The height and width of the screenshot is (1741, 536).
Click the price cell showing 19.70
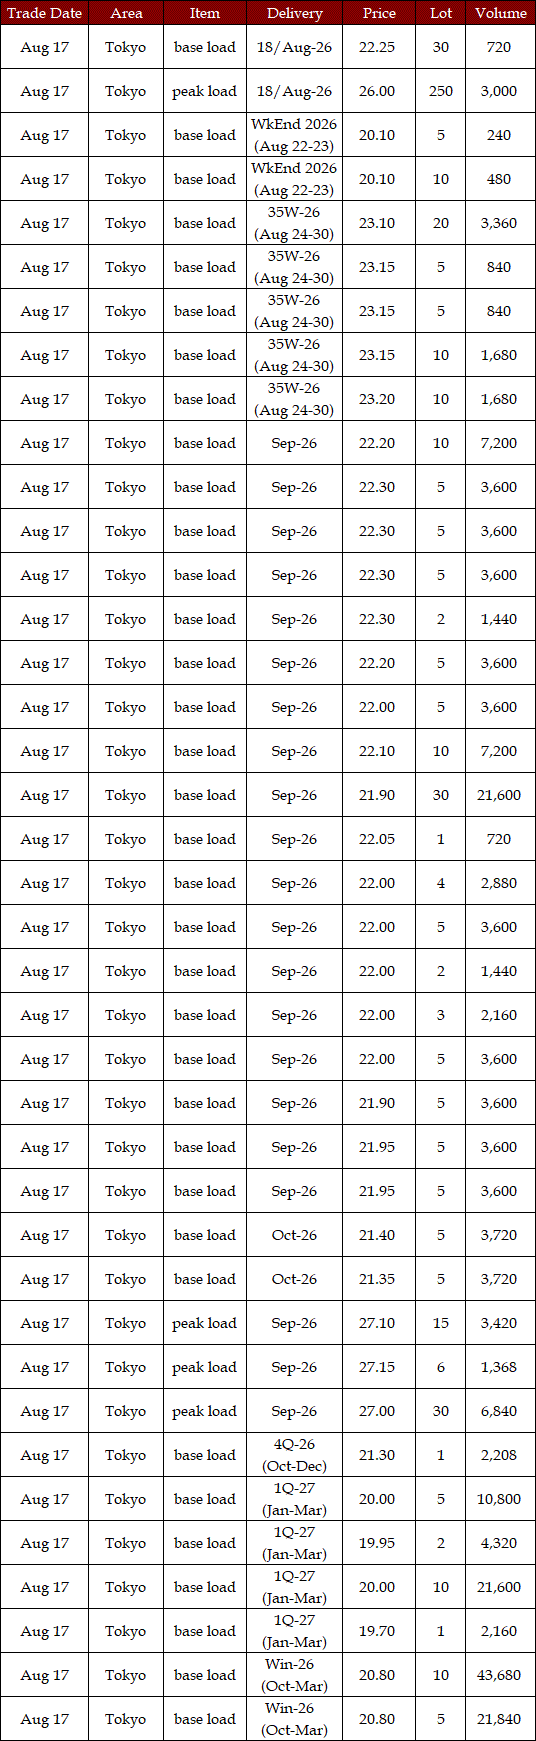coord(379,1631)
